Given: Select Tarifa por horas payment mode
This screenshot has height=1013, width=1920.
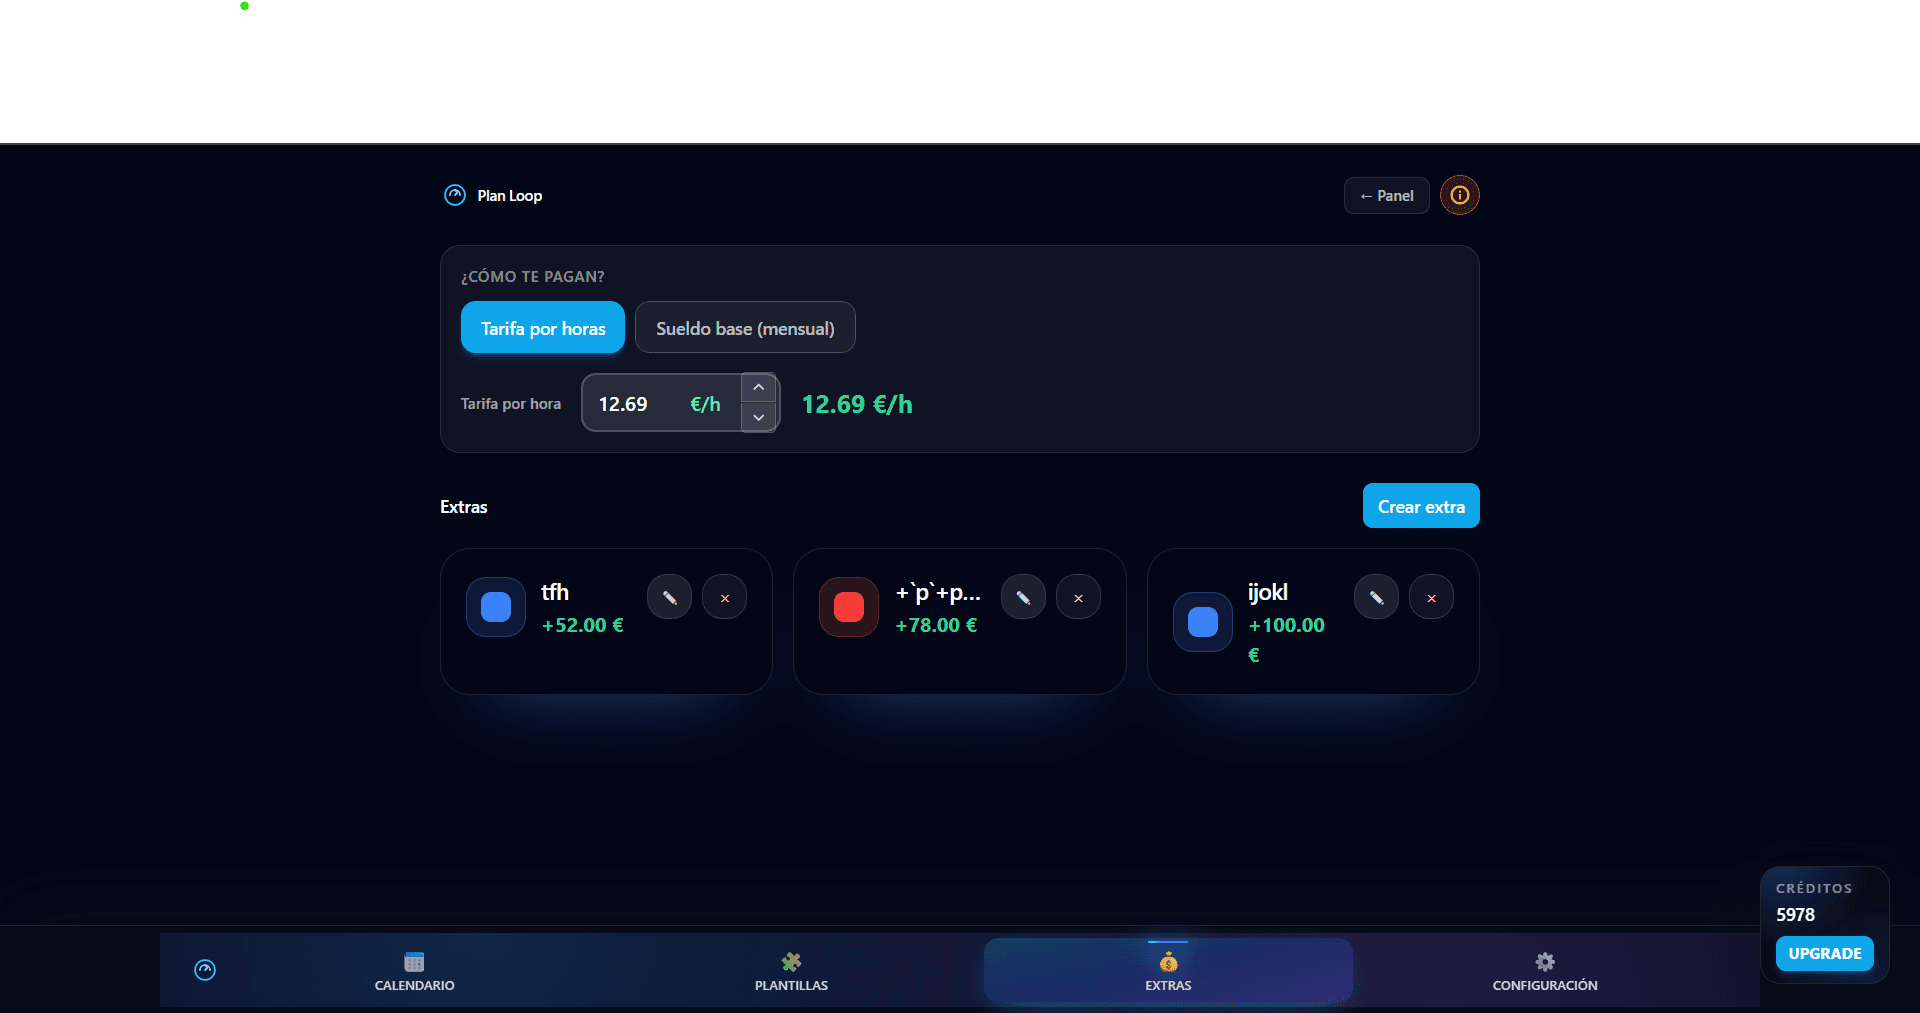Looking at the screenshot, I should [x=543, y=328].
